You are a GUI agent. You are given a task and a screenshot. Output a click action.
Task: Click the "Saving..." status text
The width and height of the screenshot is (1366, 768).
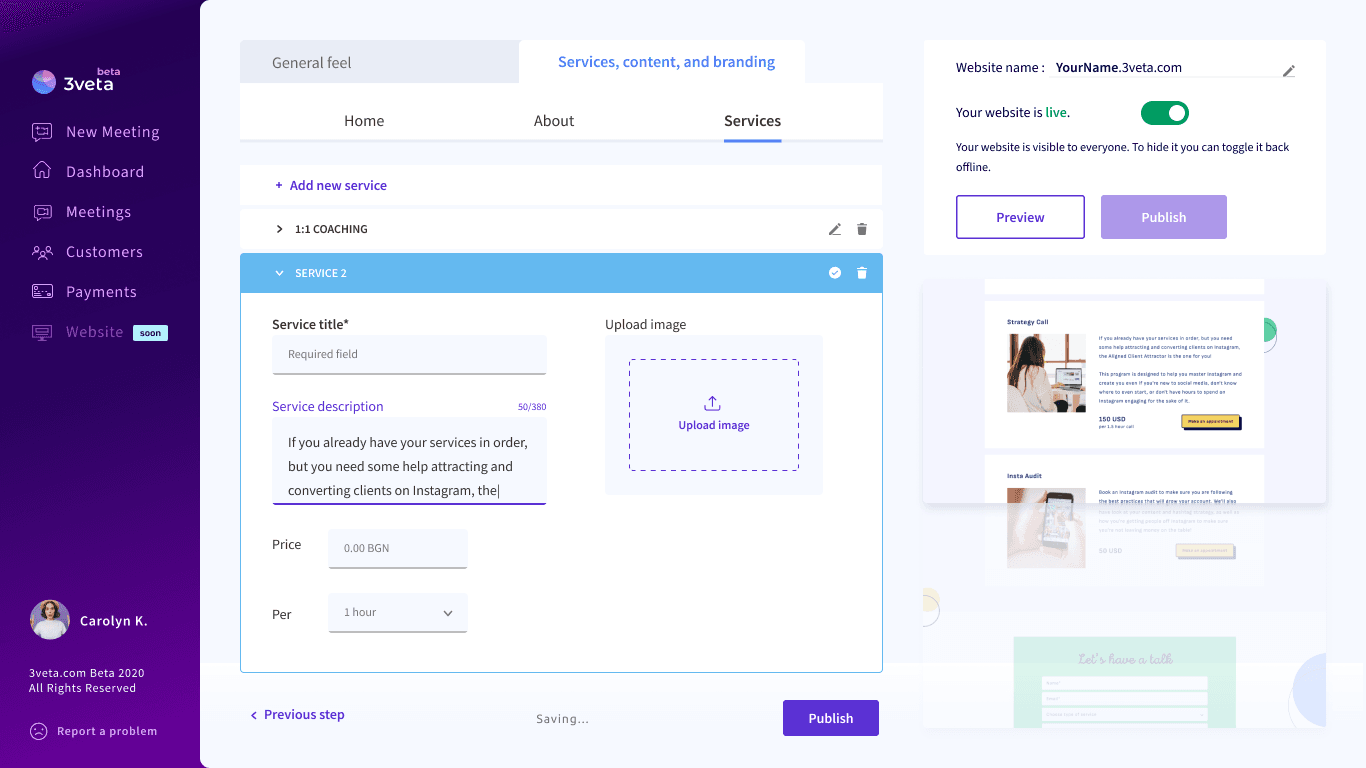point(562,719)
